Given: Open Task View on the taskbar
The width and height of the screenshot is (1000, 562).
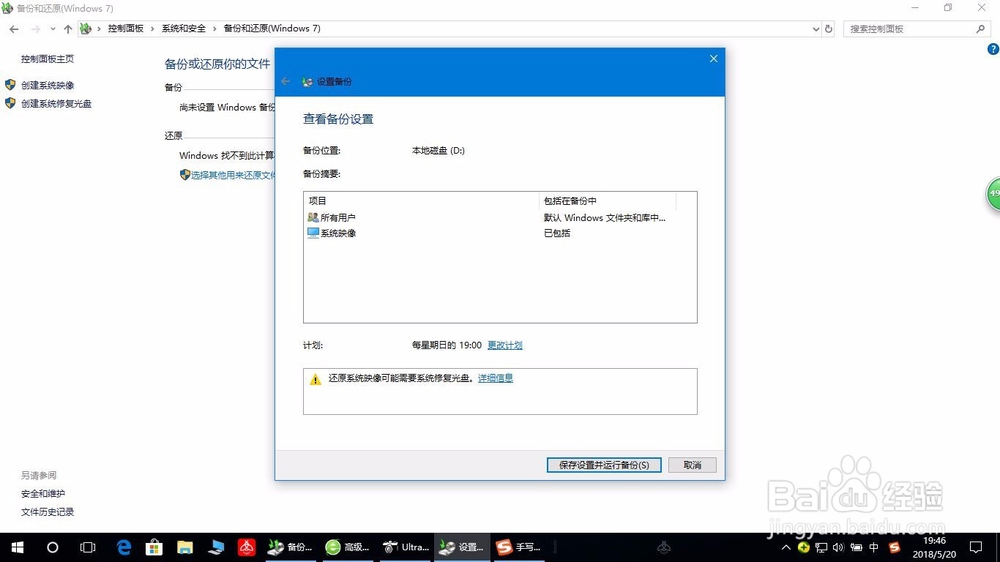Looking at the screenshot, I should [87, 547].
